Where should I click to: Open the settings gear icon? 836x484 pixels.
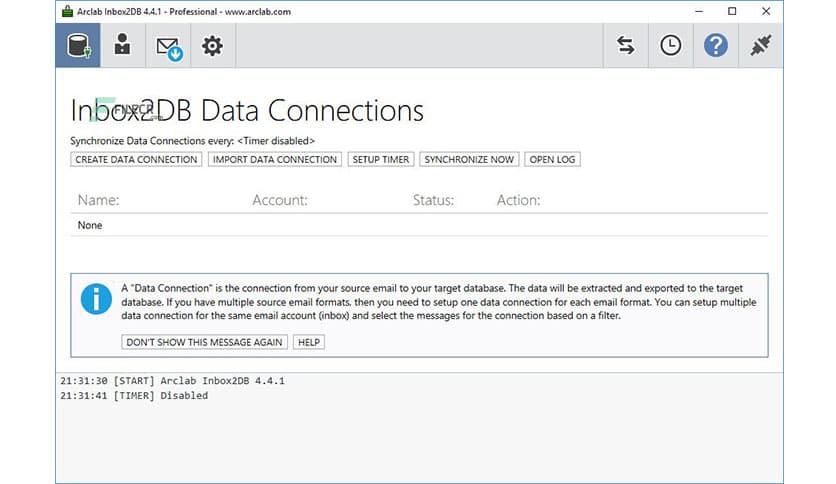point(212,45)
